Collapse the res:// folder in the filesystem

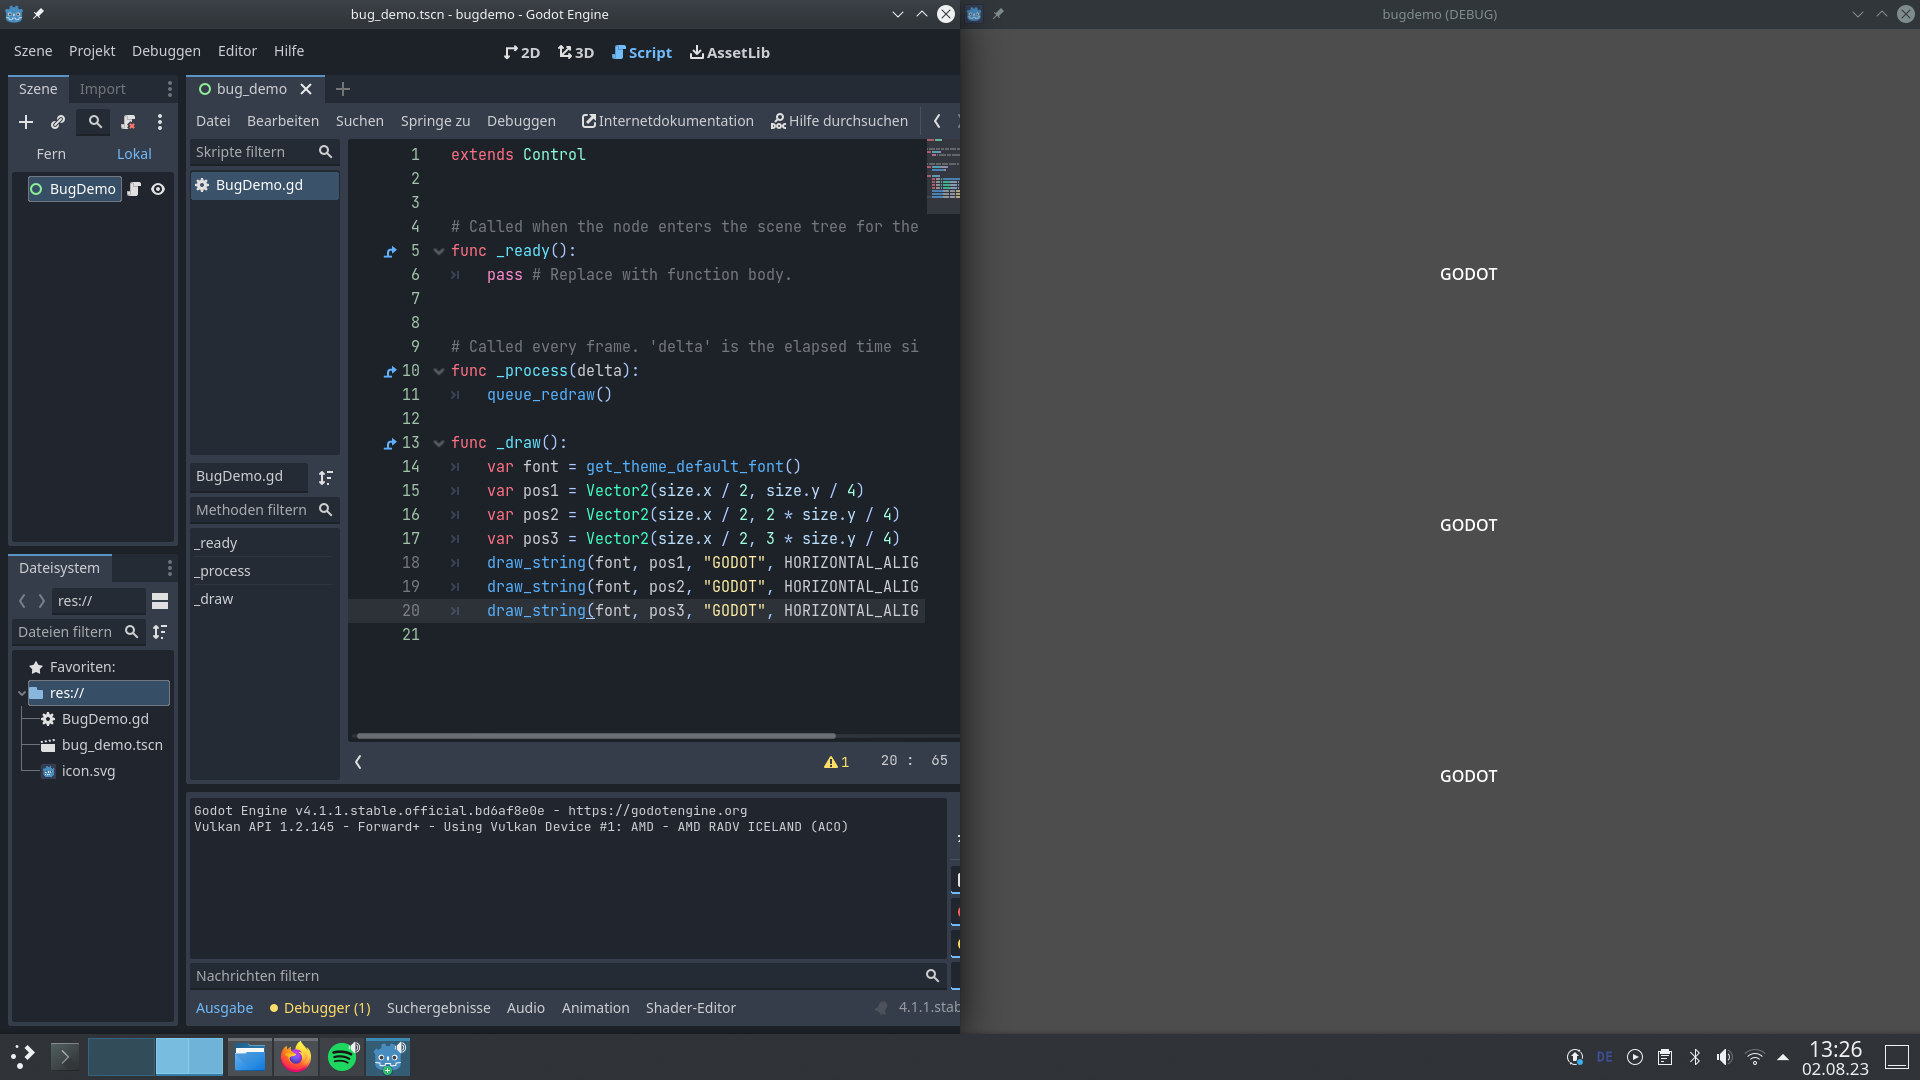[x=22, y=692]
